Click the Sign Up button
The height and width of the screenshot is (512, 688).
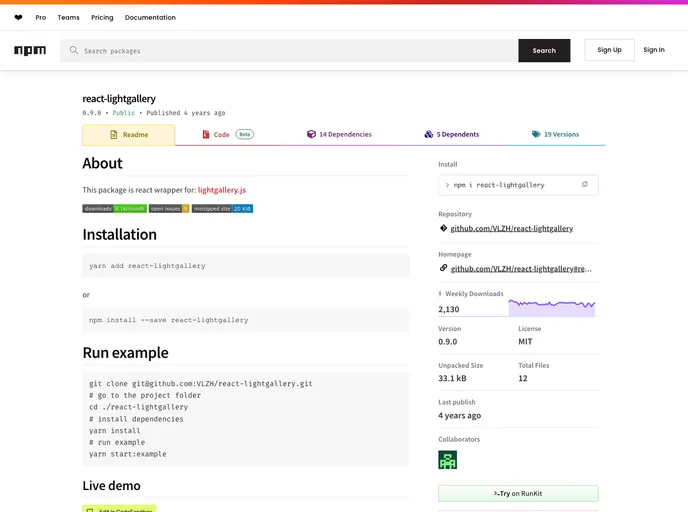609,50
